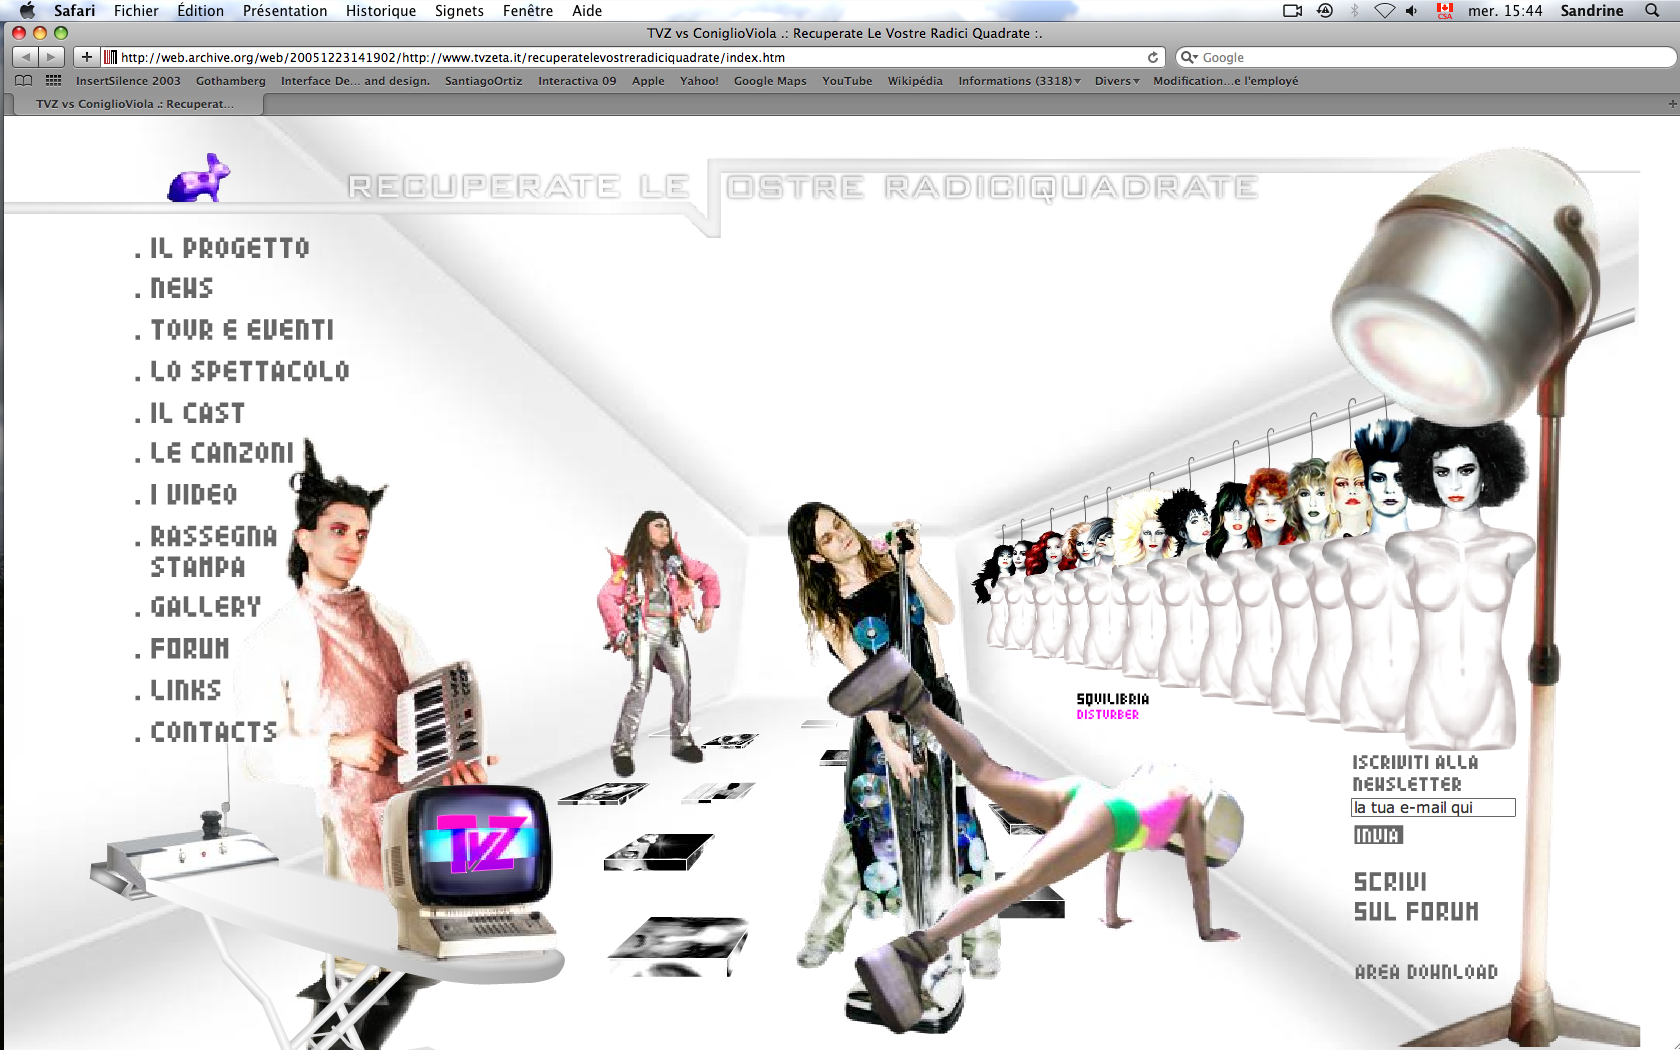Click the SQUILIBRIA DISTURBER link
The height and width of the screenshot is (1050, 1680).
point(1112,706)
